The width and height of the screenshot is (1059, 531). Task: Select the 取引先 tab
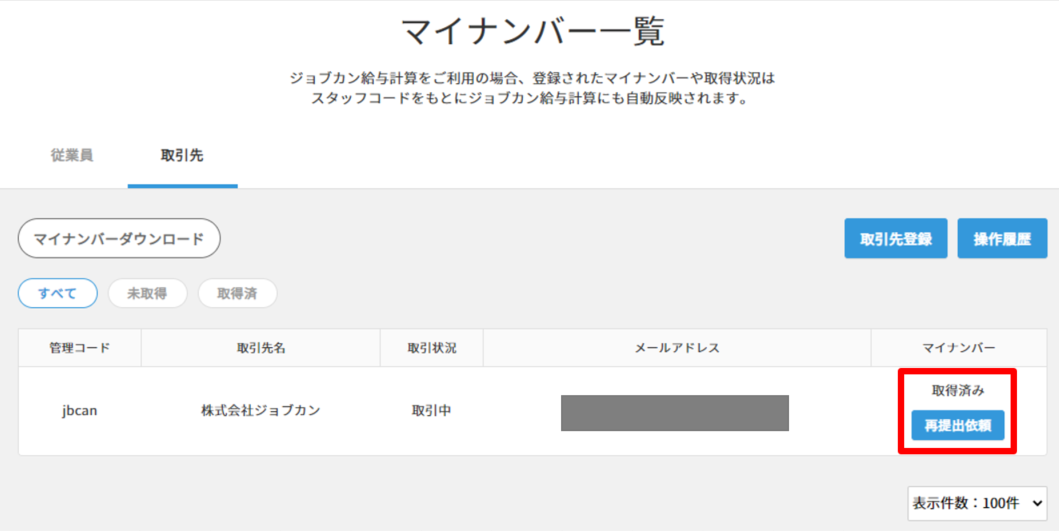(182, 155)
